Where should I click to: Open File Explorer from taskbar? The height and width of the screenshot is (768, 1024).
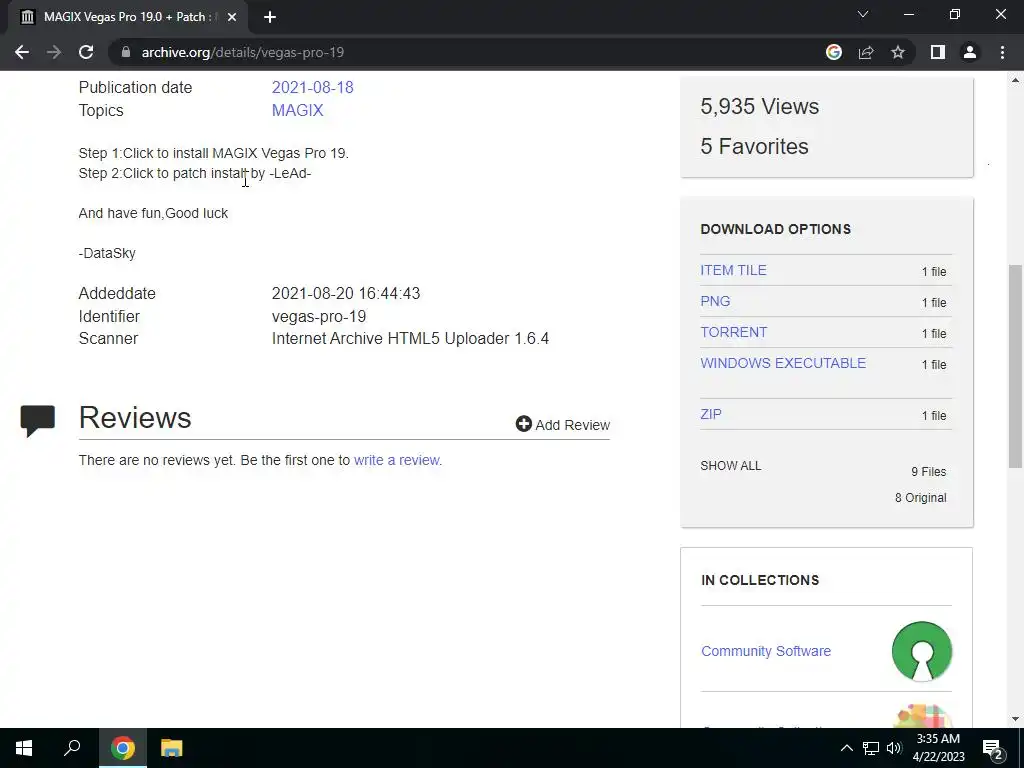tap(172, 748)
